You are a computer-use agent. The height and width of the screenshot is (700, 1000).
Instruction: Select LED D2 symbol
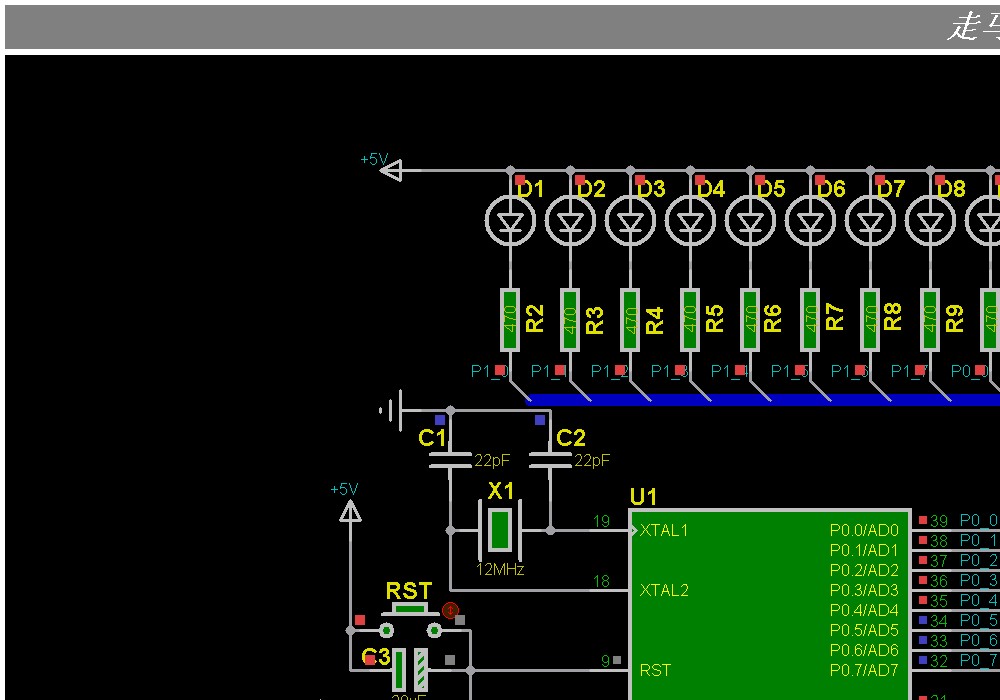(570, 221)
